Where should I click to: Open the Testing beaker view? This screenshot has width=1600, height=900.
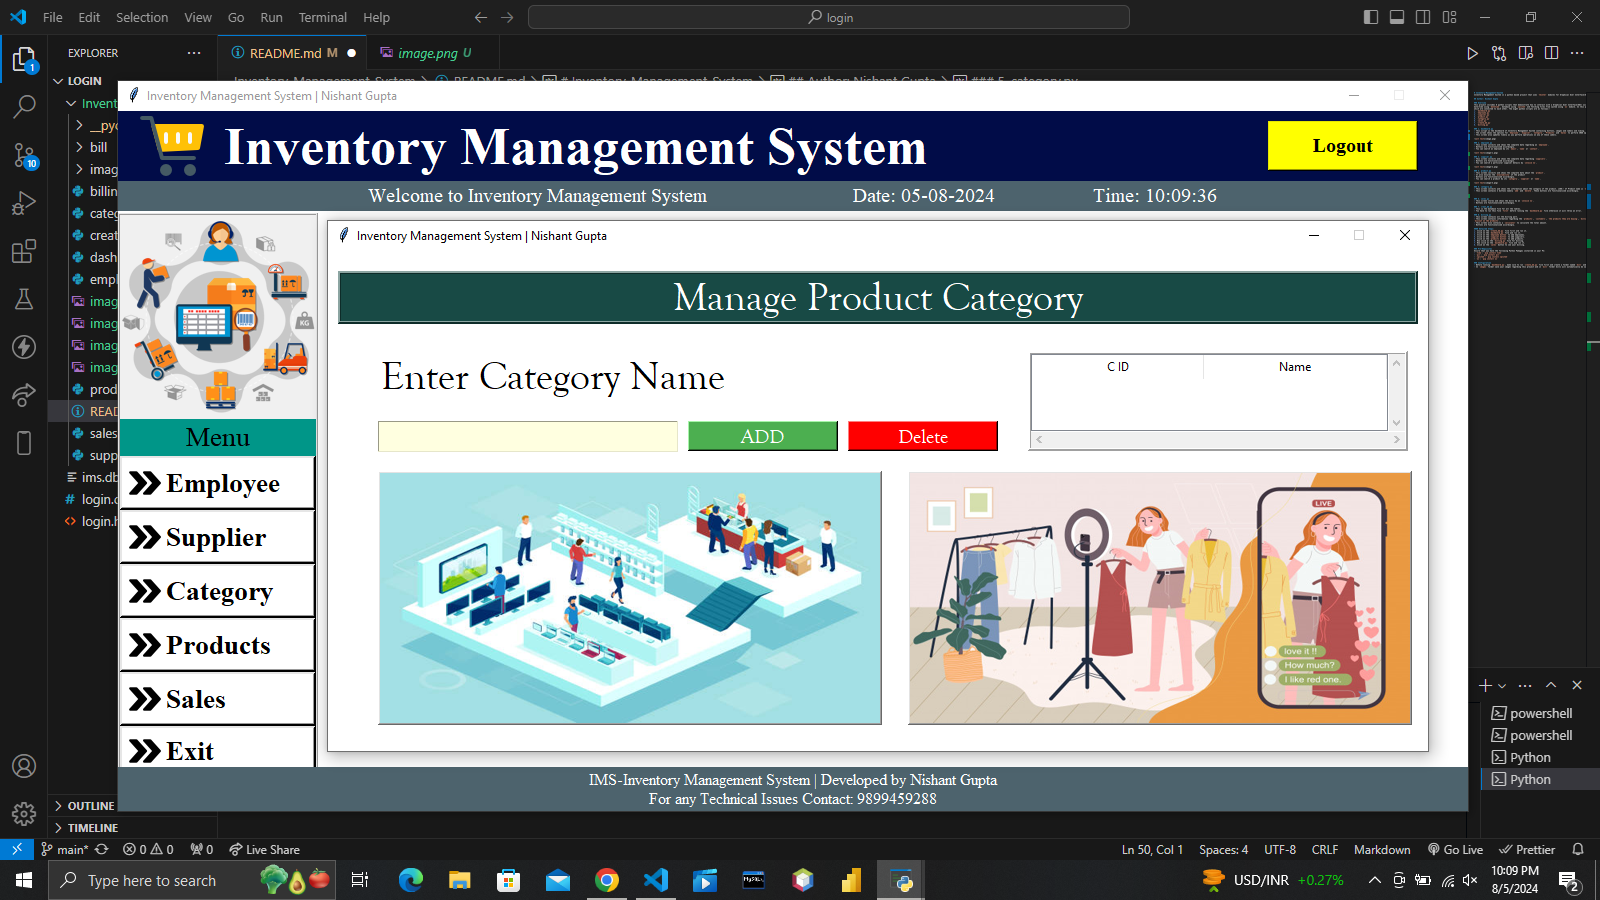(x=24, y=299)
